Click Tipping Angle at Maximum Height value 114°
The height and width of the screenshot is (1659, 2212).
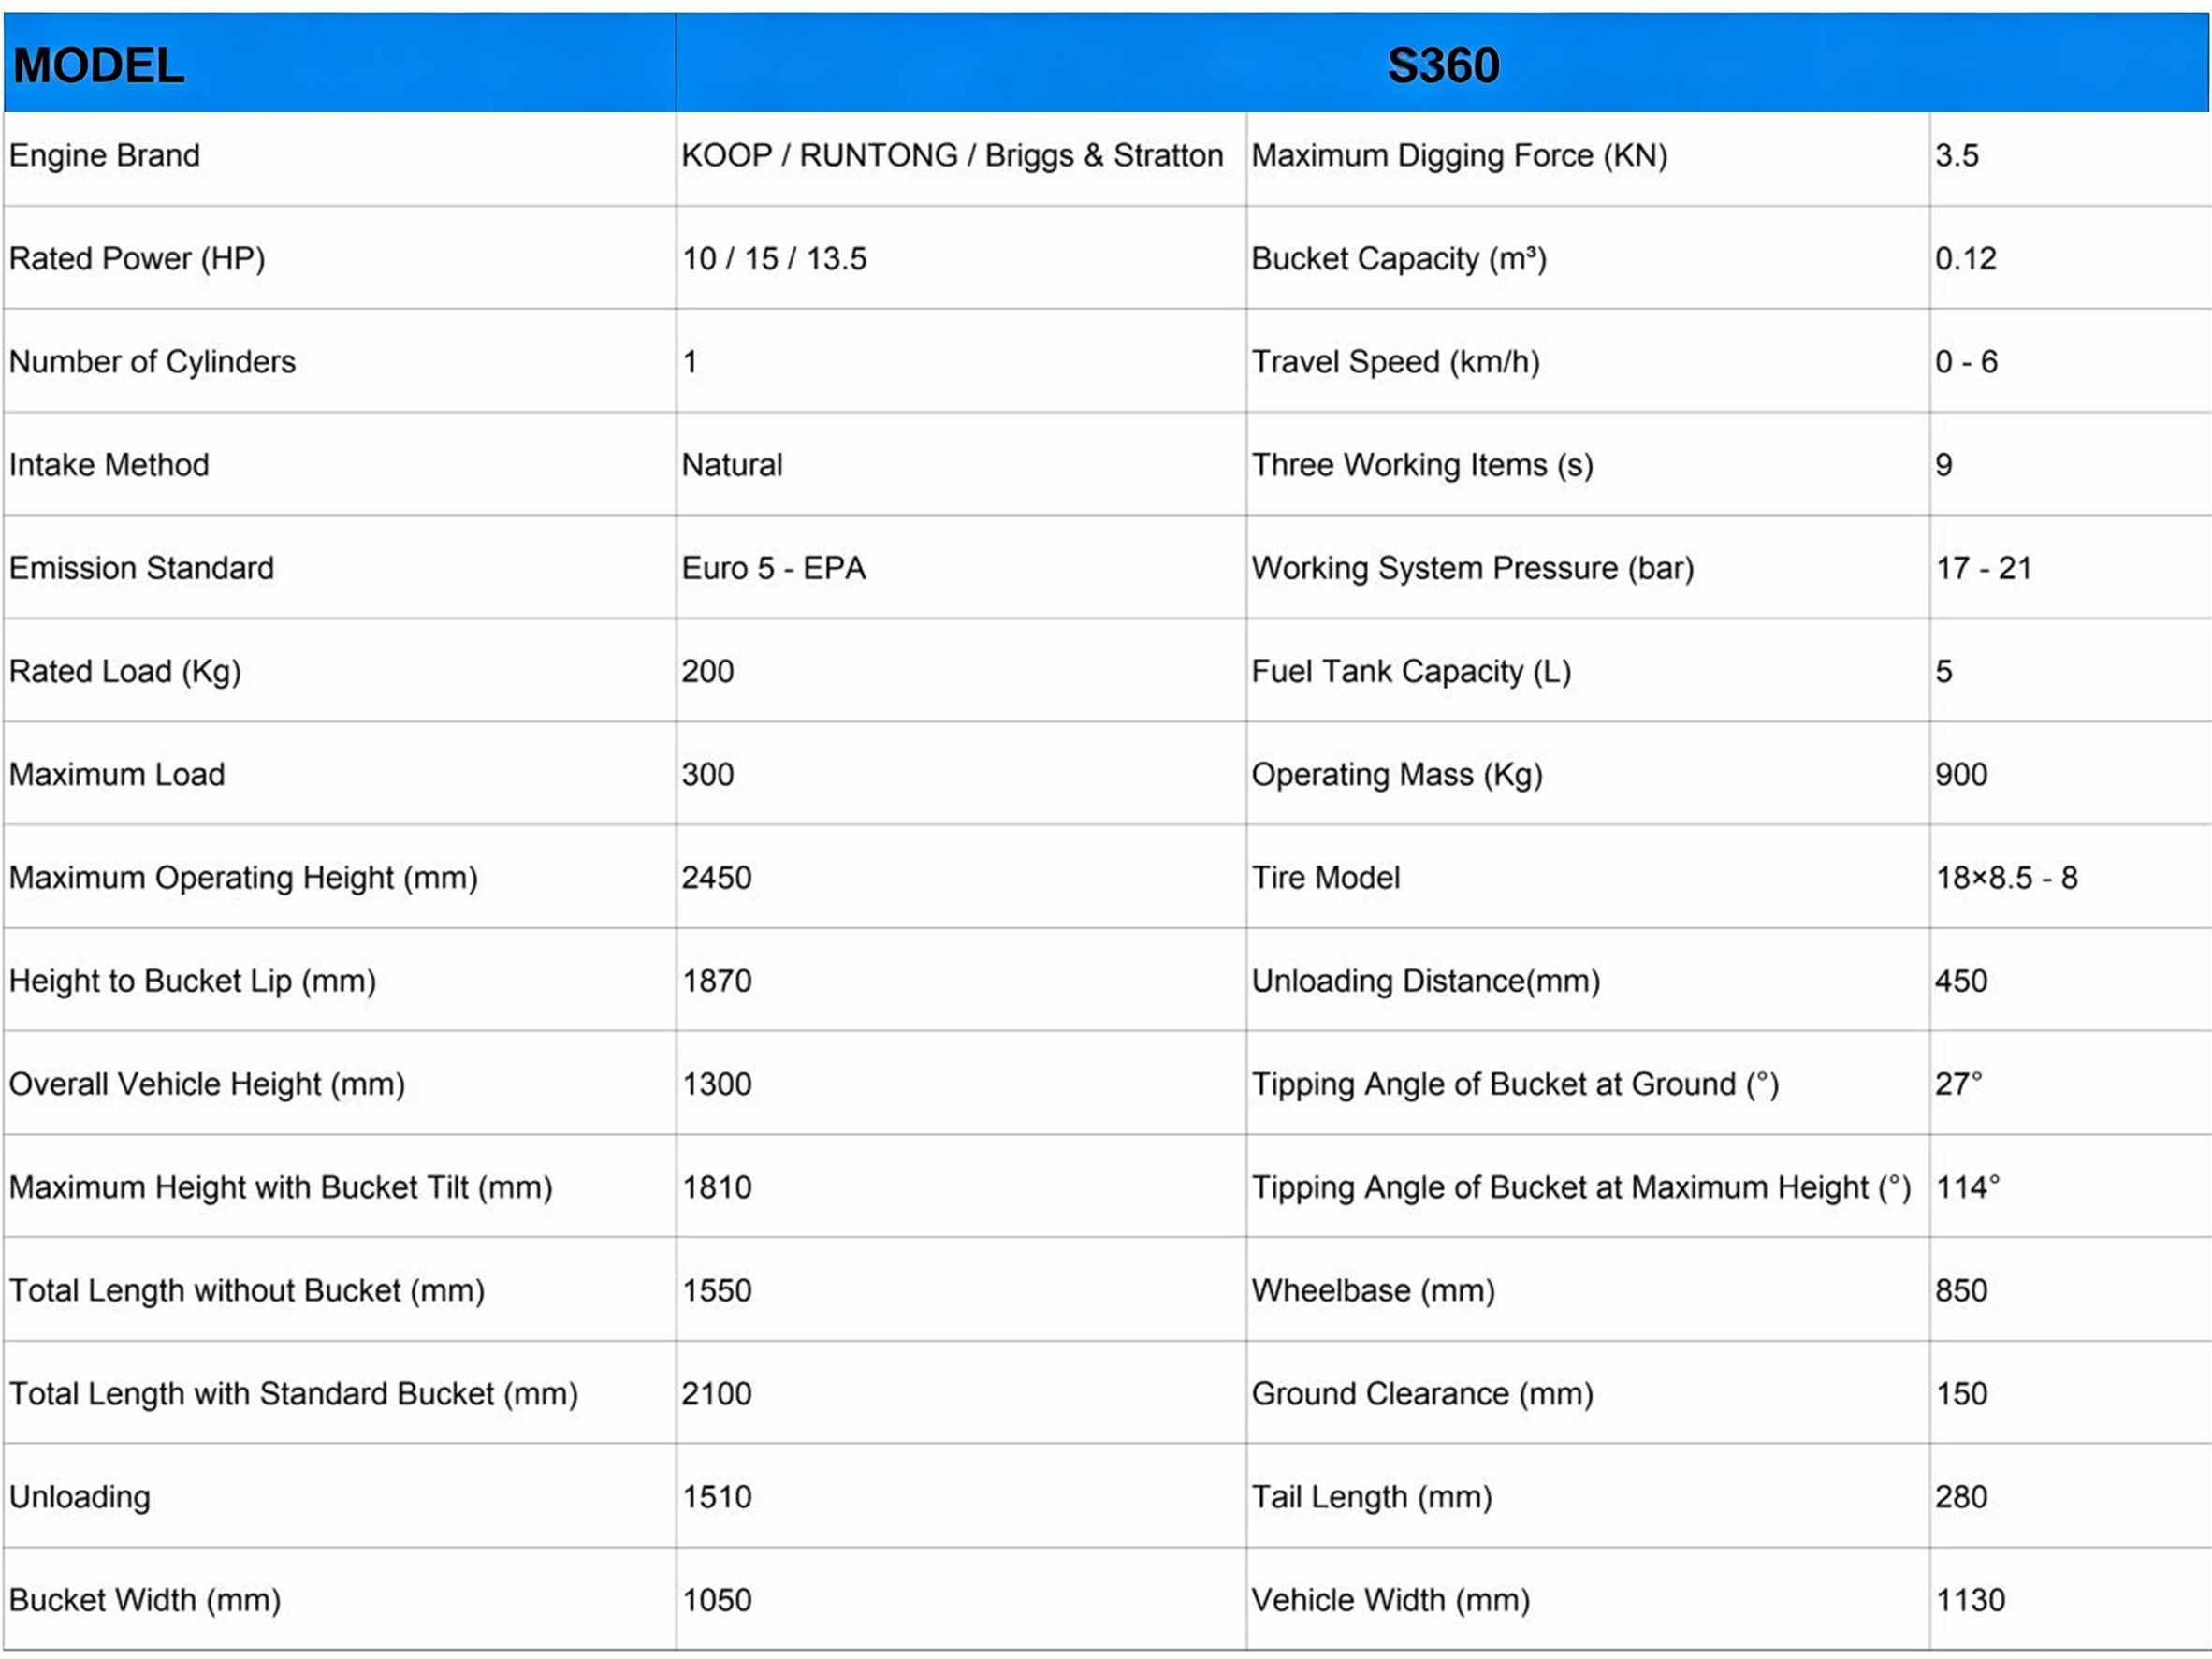[1966, 1186]
